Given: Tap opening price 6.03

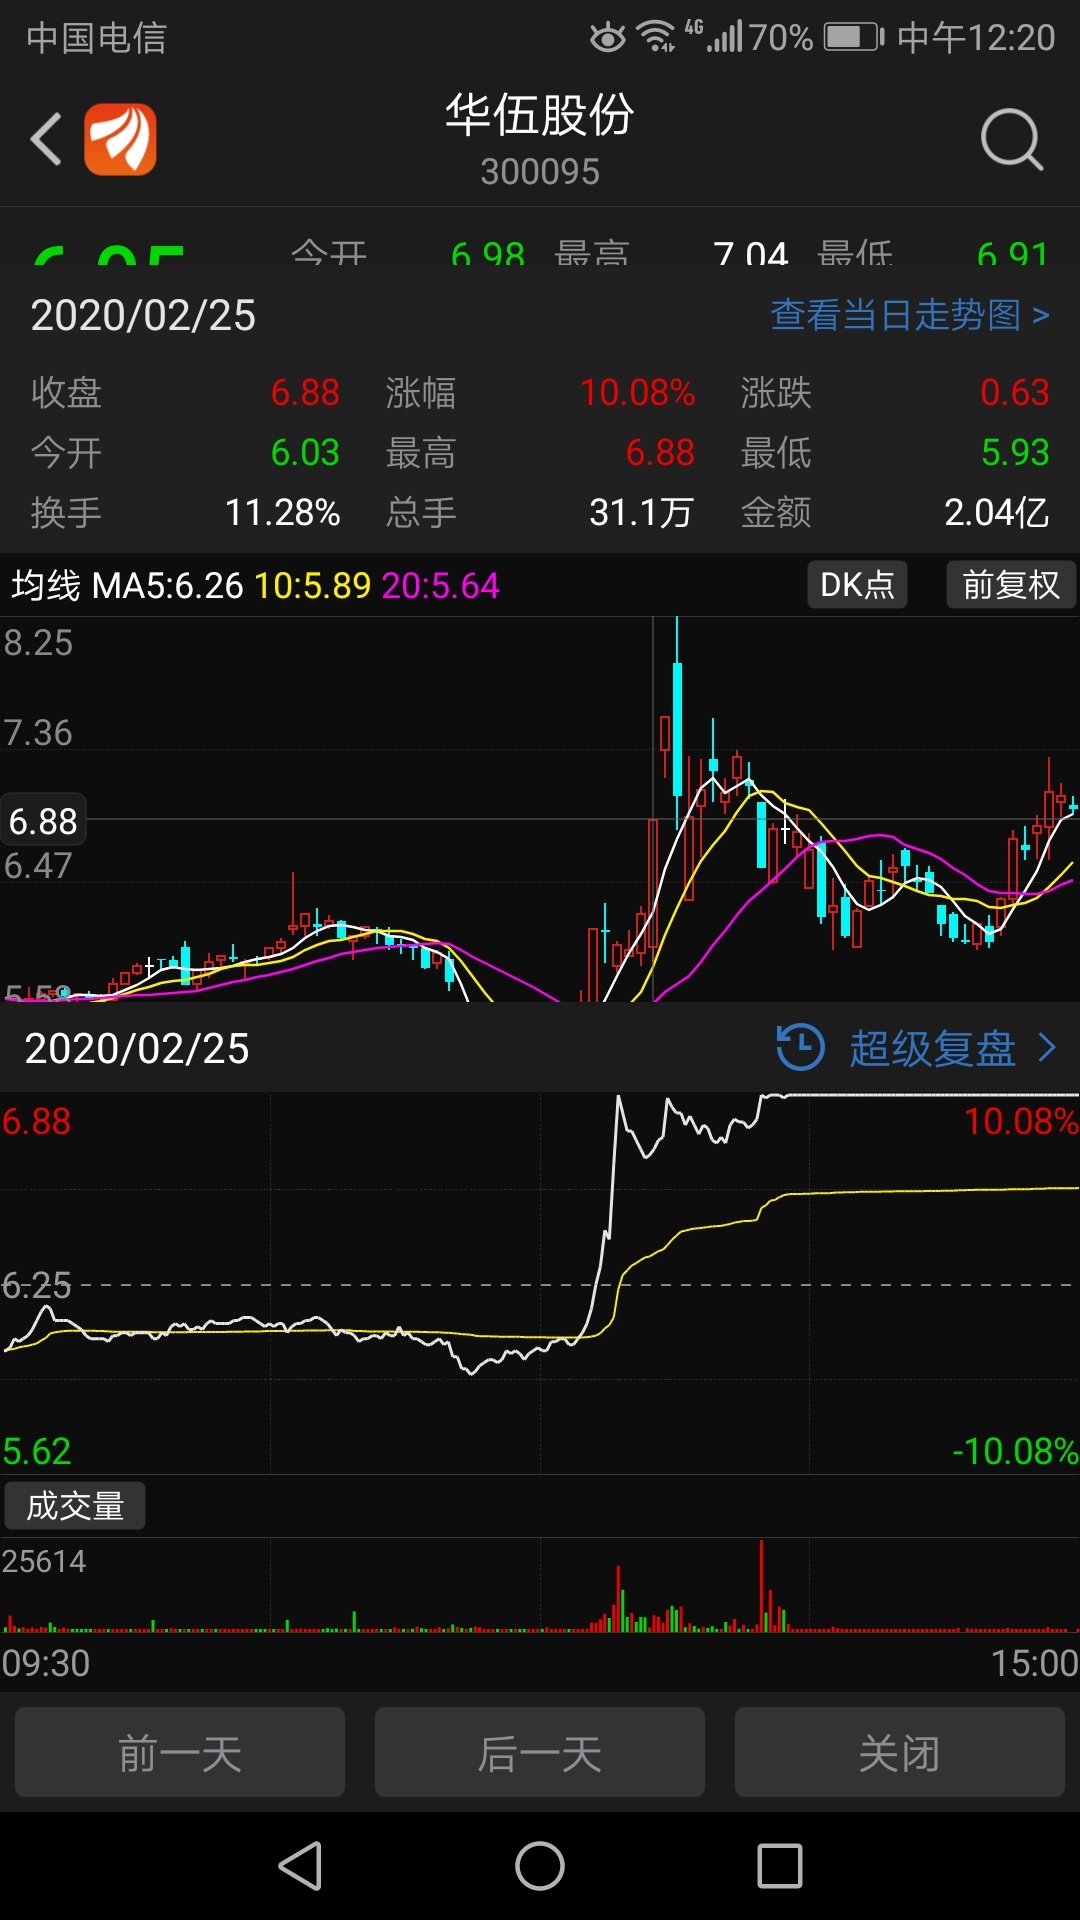Looking at the screenshot, I should coord(305,453).
